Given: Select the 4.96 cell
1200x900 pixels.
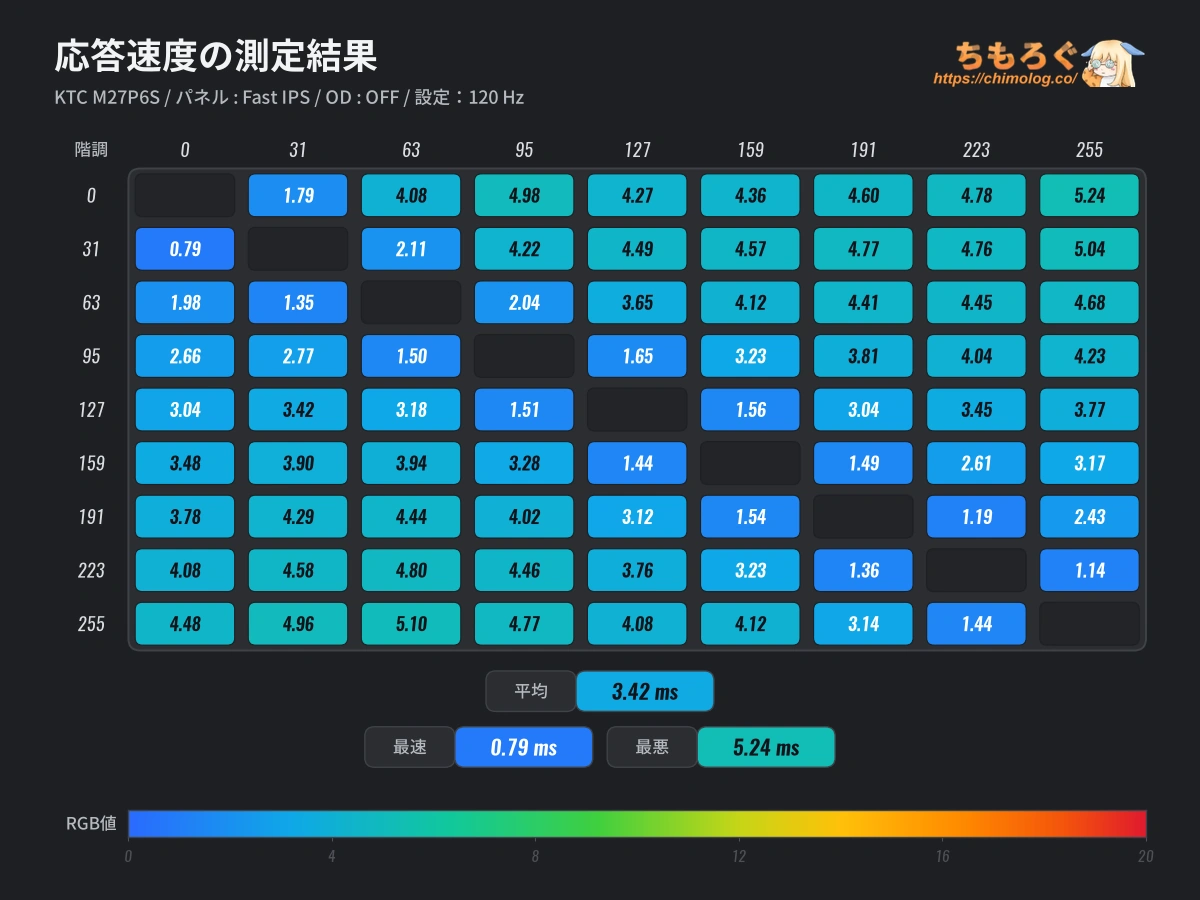Looking at the screenshot, I should point(298,624).
